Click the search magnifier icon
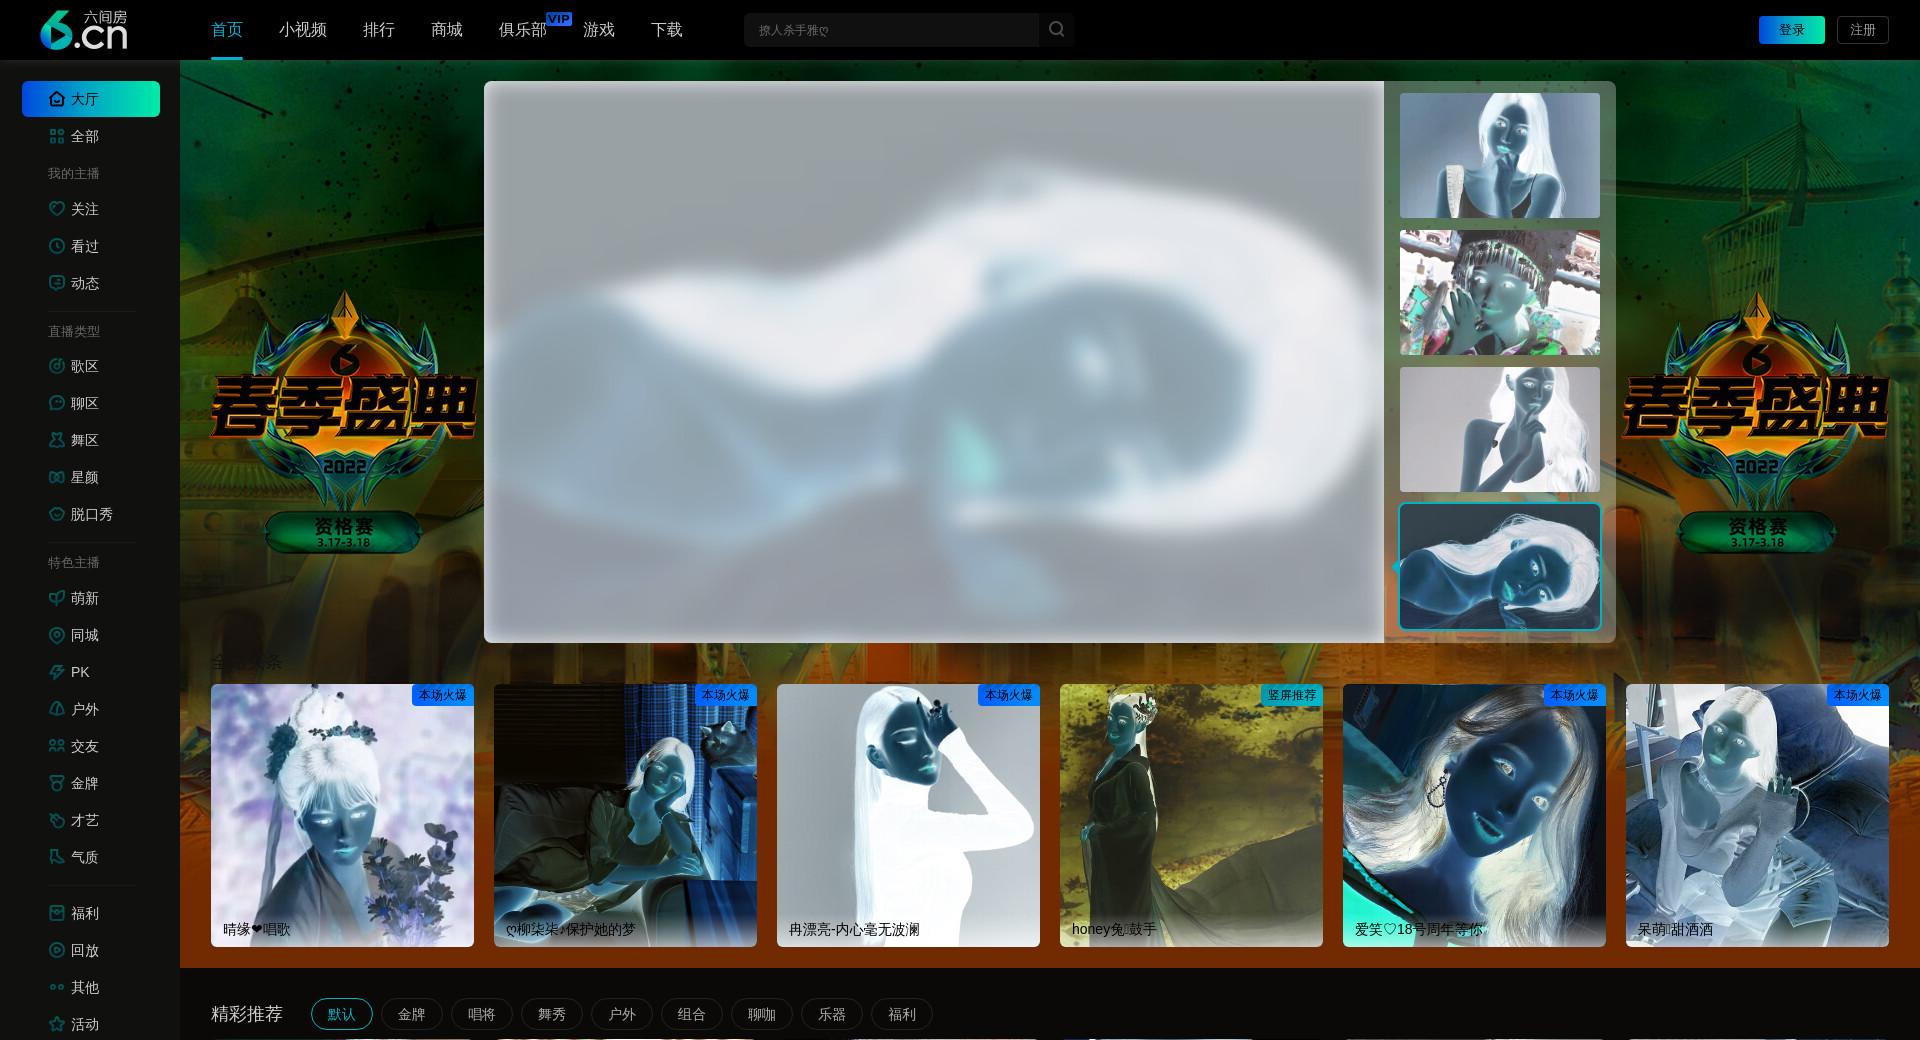The image size is (1920, 1040). pyautogui.click(x=1056, y=30)
